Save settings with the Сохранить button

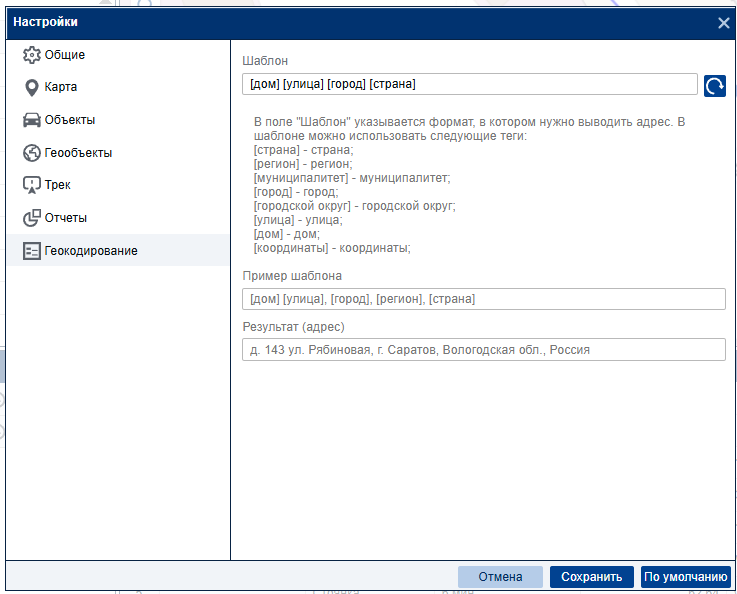pyautogui.click(x=591, y=577)
